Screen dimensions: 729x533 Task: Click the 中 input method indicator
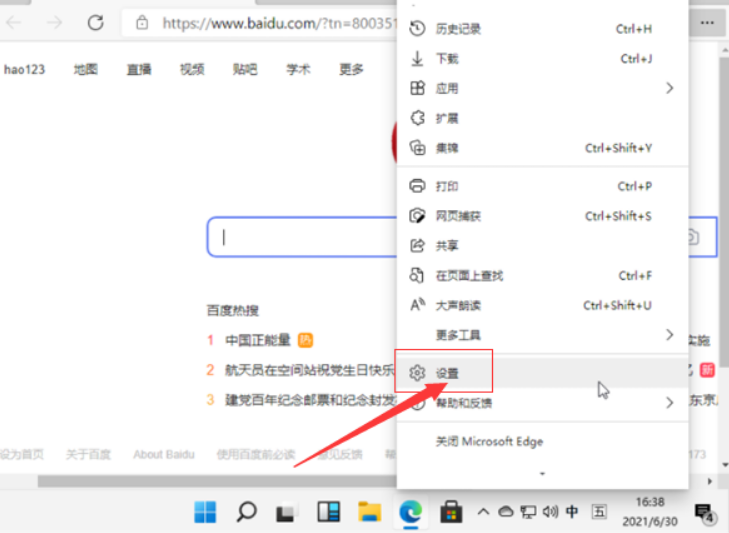tap(572, 512)
